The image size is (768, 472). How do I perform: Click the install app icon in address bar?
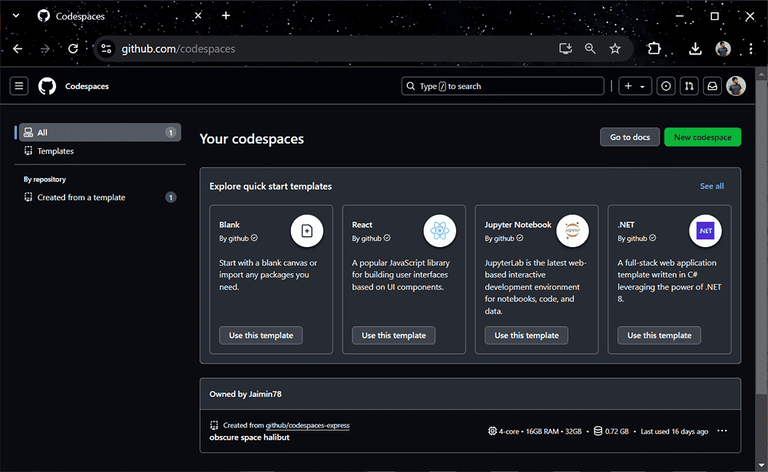566,48
